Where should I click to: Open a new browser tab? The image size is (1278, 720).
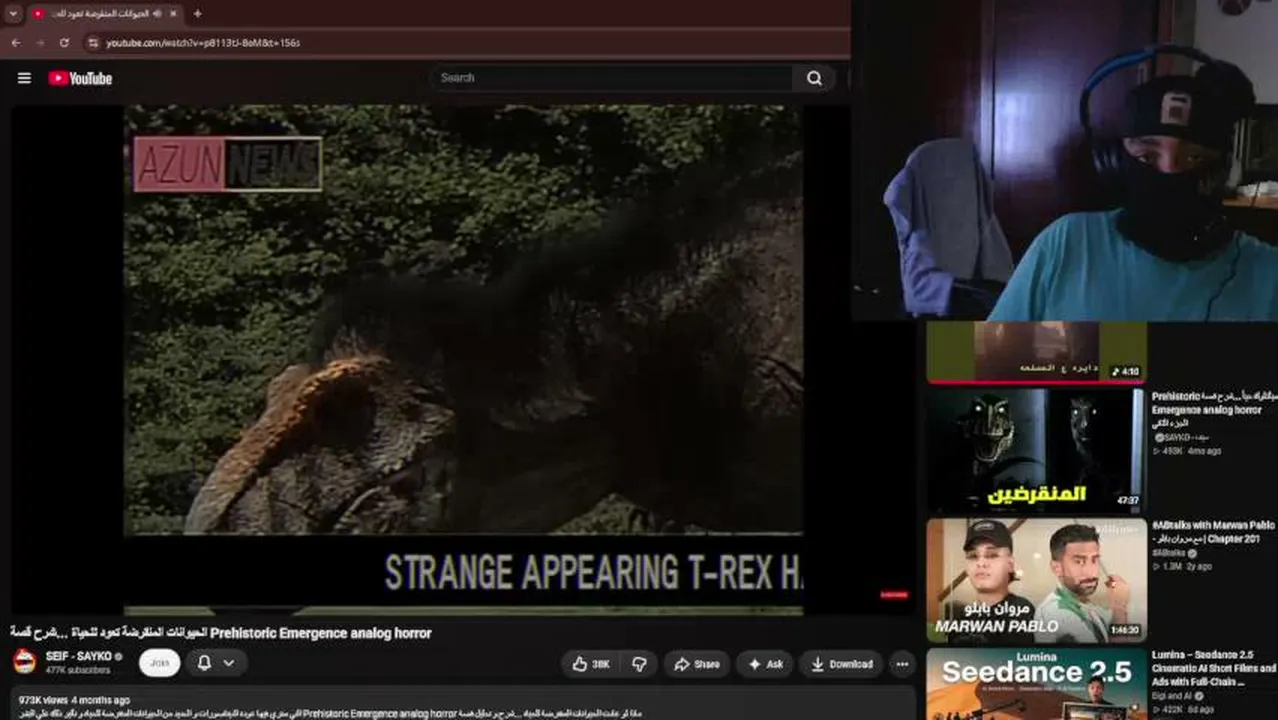click(x=197, y=14)
